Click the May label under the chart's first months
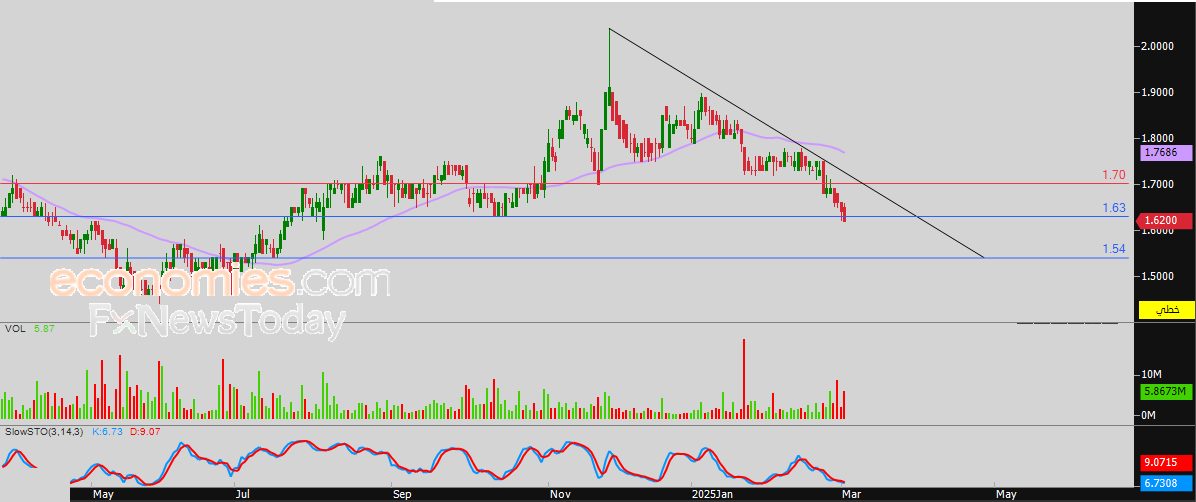The height and width of the screenshot is (502, 1196). [102, 494]
